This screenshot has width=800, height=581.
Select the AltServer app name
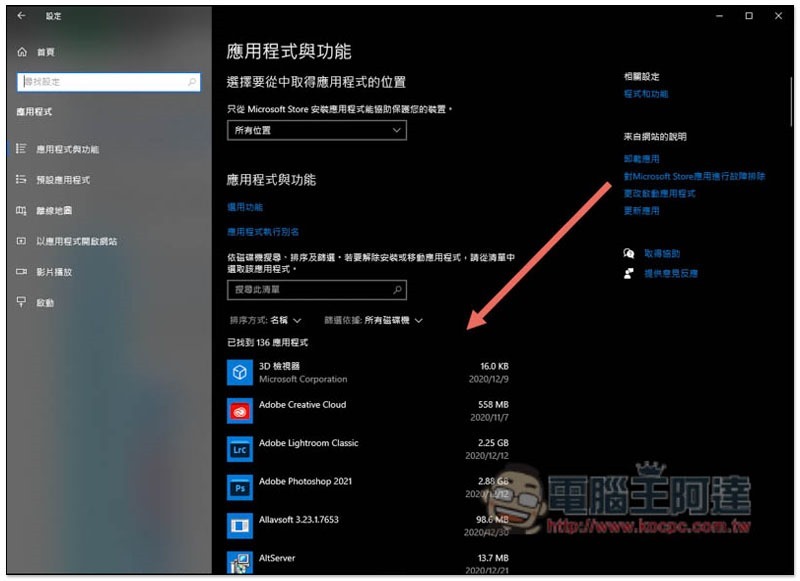click(x=277, y=558)
